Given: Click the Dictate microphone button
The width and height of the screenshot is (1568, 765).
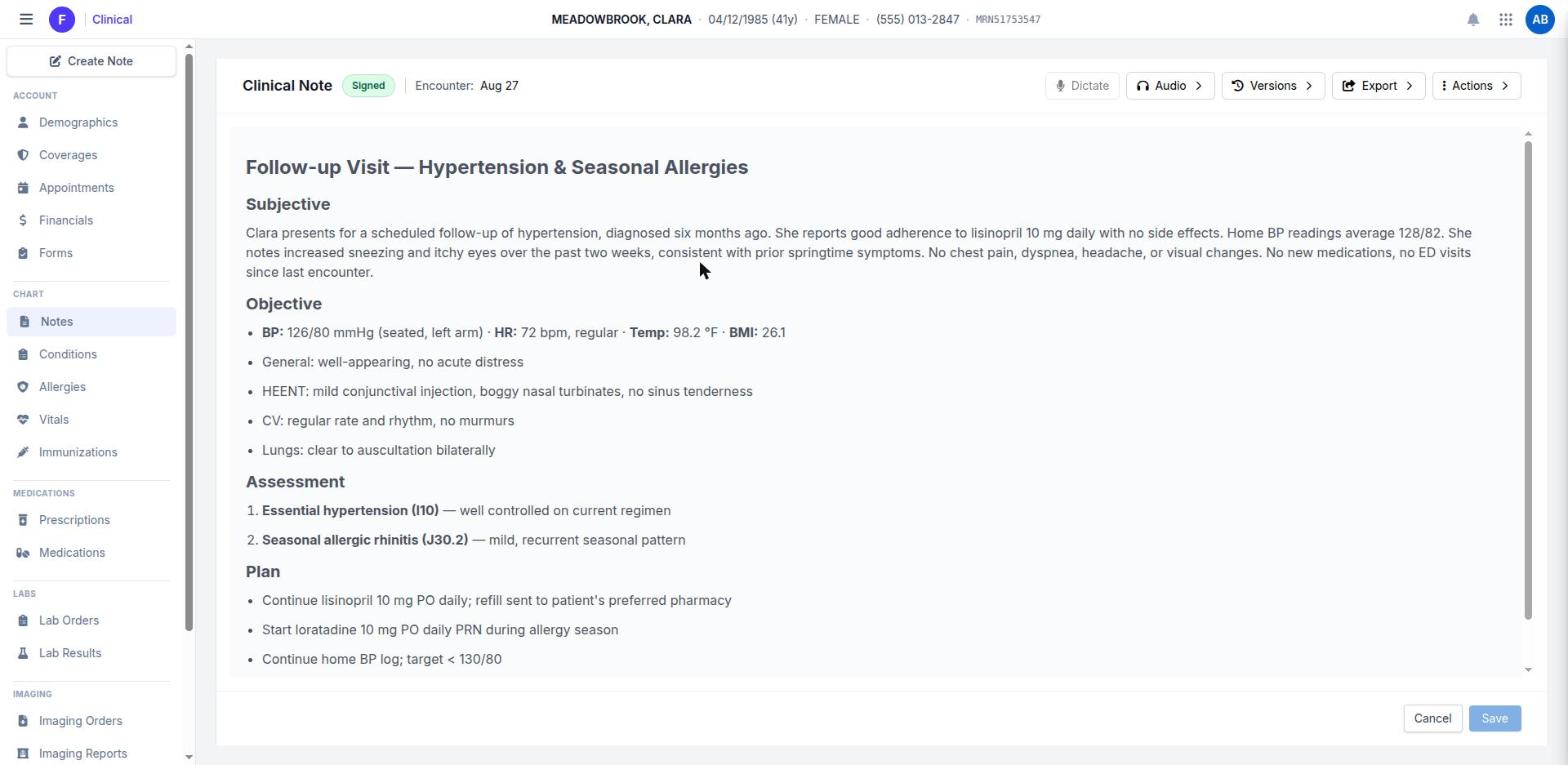Looking at the screenshot, I should 1082,86.
